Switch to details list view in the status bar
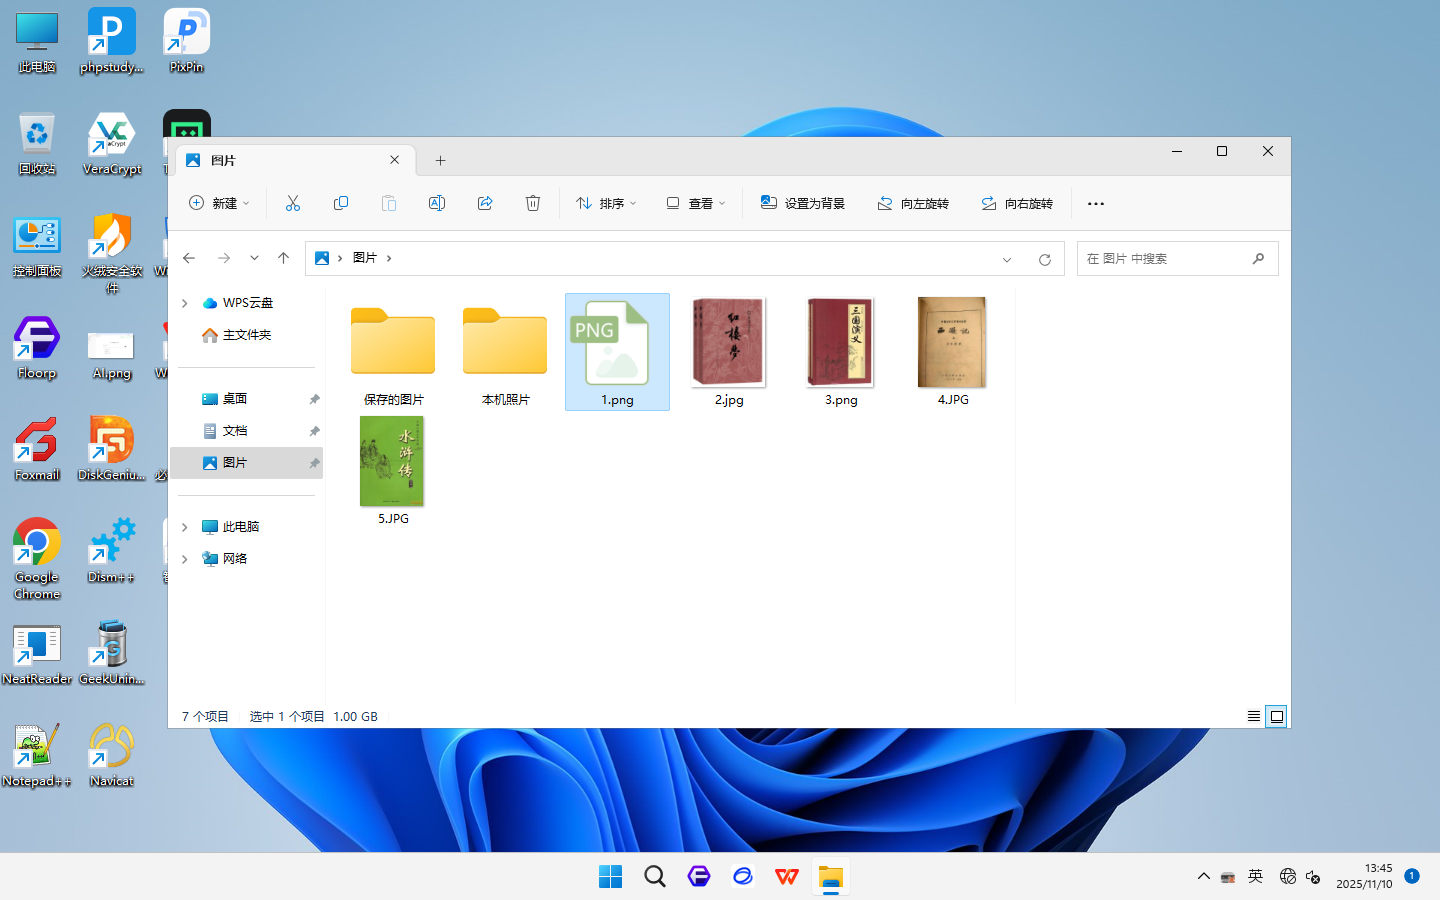The width and height of the screenshot is (1440, 900). click(x=1254, y=716)
